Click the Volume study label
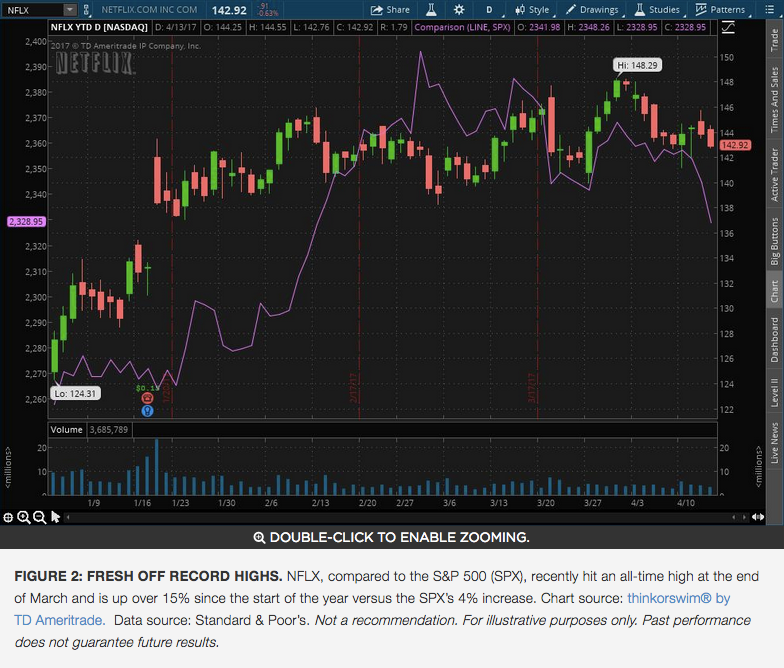The height and width of the screenshot is (668, 784). (x=66, y=430)
